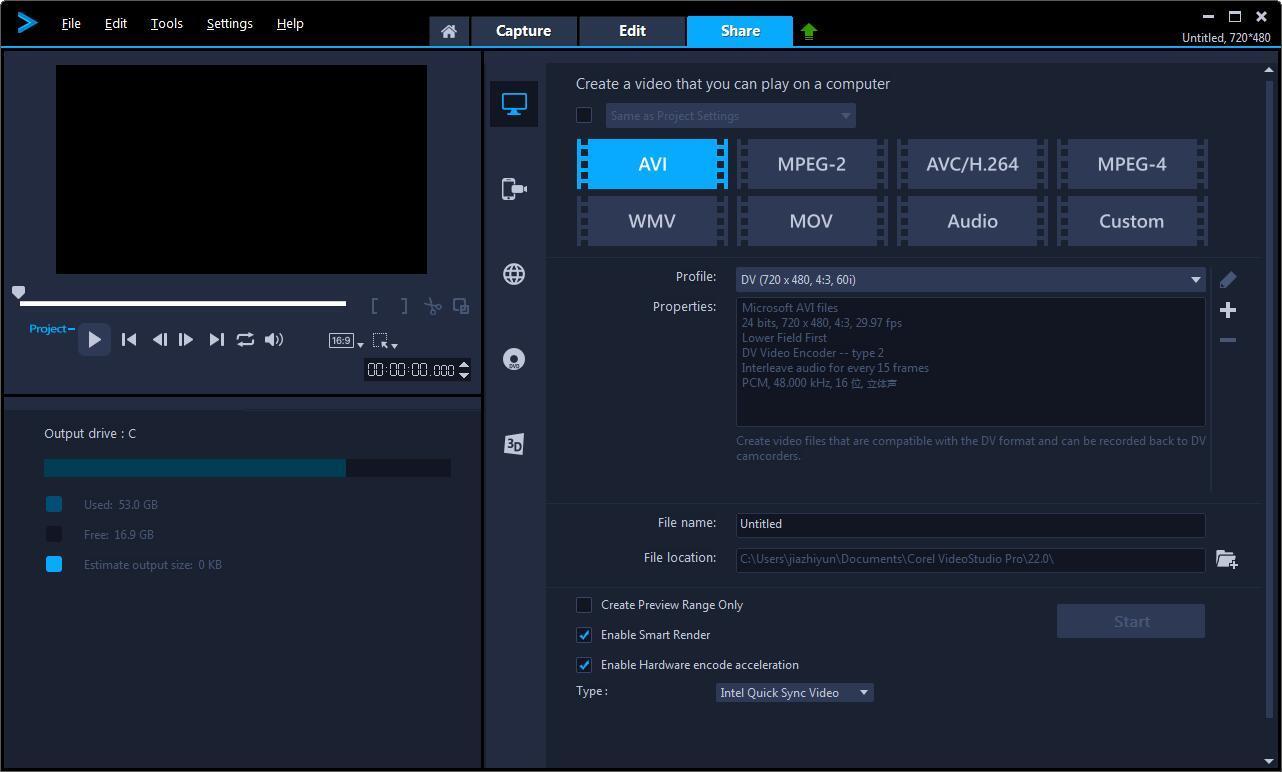
Task: Switch the preview to Project mode
Action: point(50,329)
